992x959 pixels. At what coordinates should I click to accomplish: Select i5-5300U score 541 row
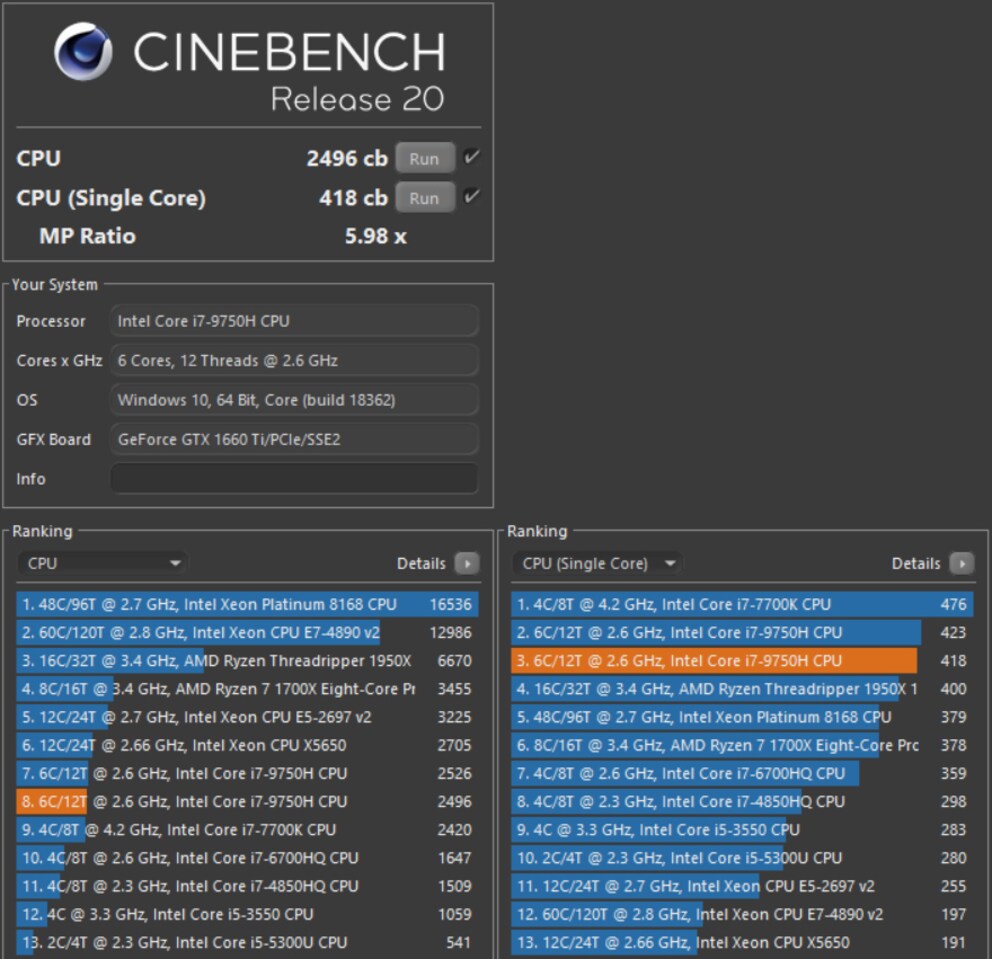[247, 942]
